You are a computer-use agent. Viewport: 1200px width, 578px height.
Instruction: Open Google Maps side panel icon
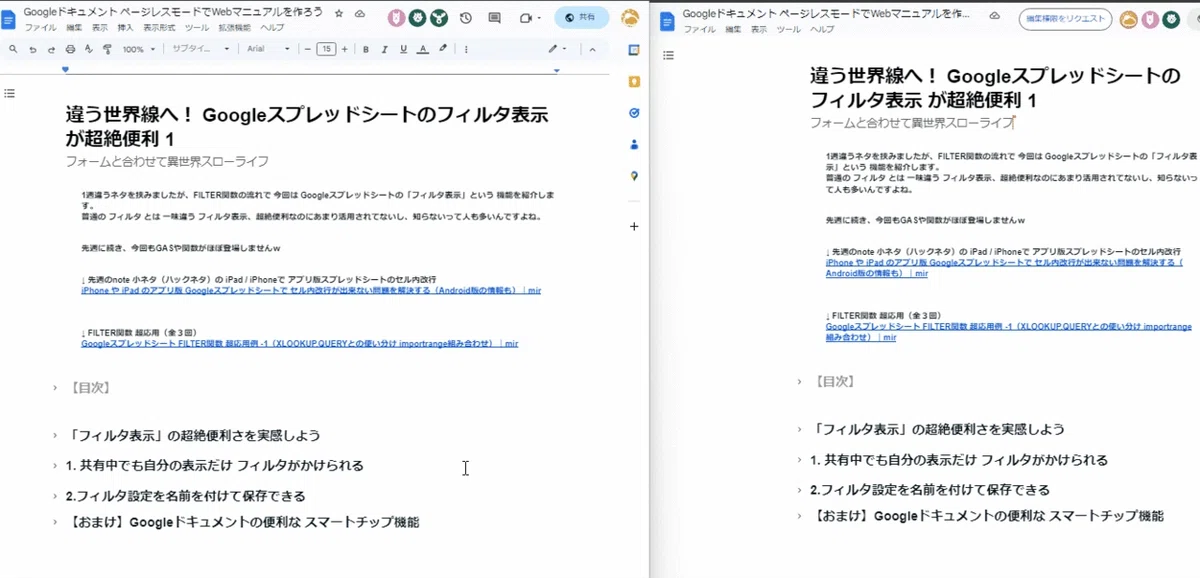634,176
